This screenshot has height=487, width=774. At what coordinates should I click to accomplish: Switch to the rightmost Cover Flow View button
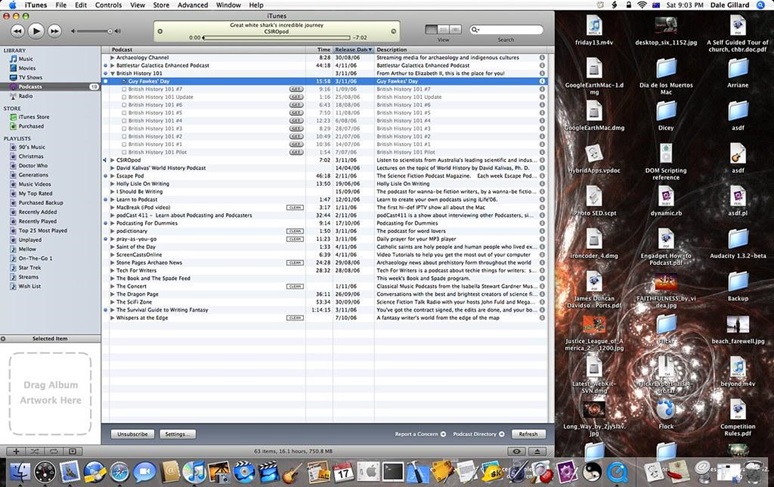coord(455,30)
